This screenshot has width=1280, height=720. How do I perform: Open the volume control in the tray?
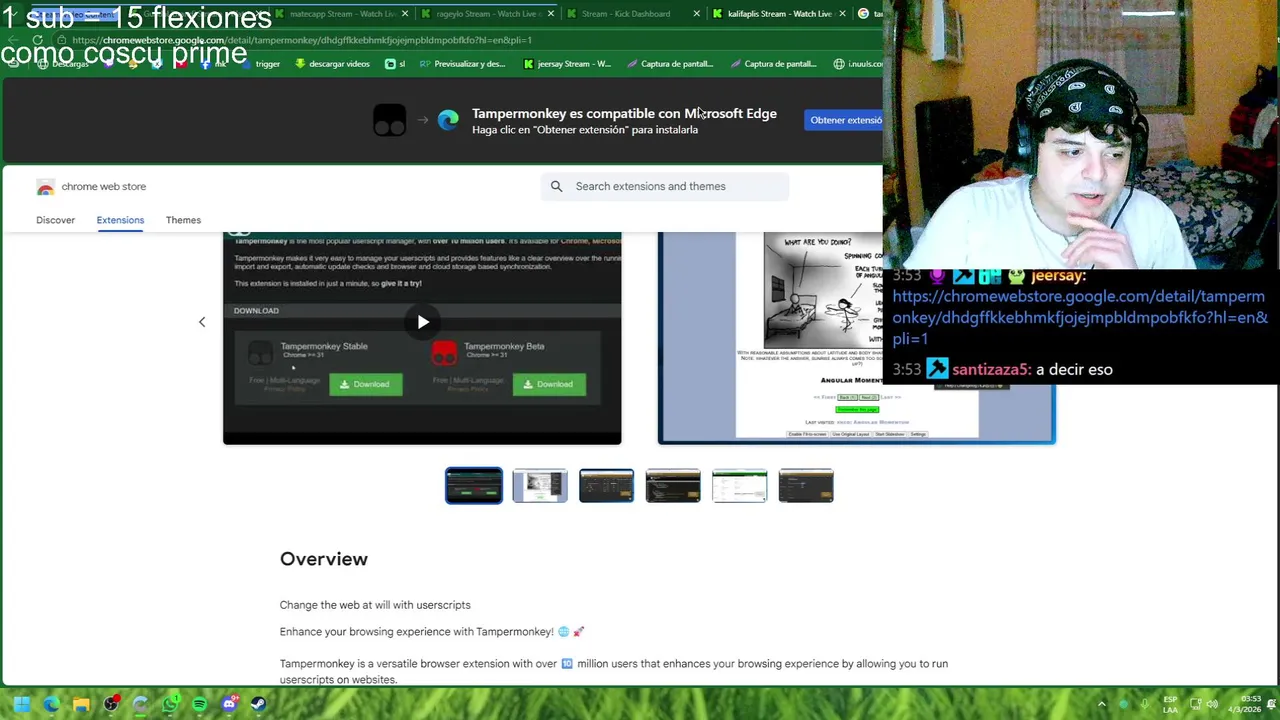(1212, 704)
